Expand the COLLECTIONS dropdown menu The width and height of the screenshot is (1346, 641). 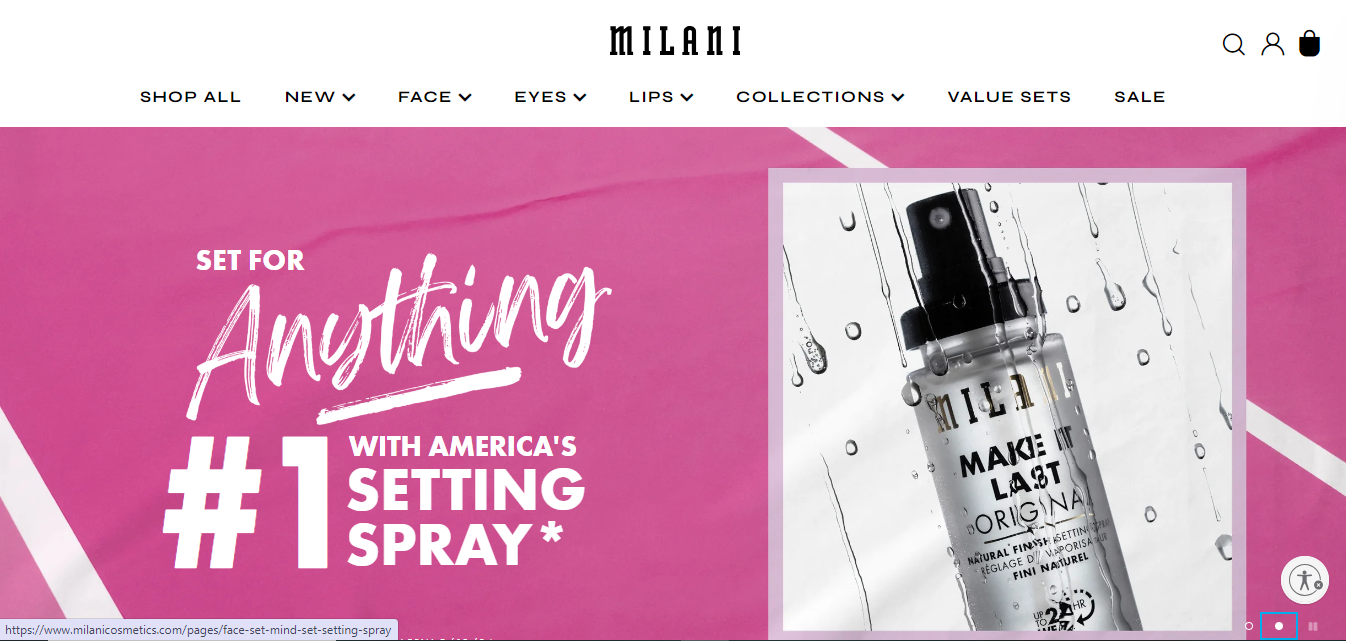pos(820,97)
